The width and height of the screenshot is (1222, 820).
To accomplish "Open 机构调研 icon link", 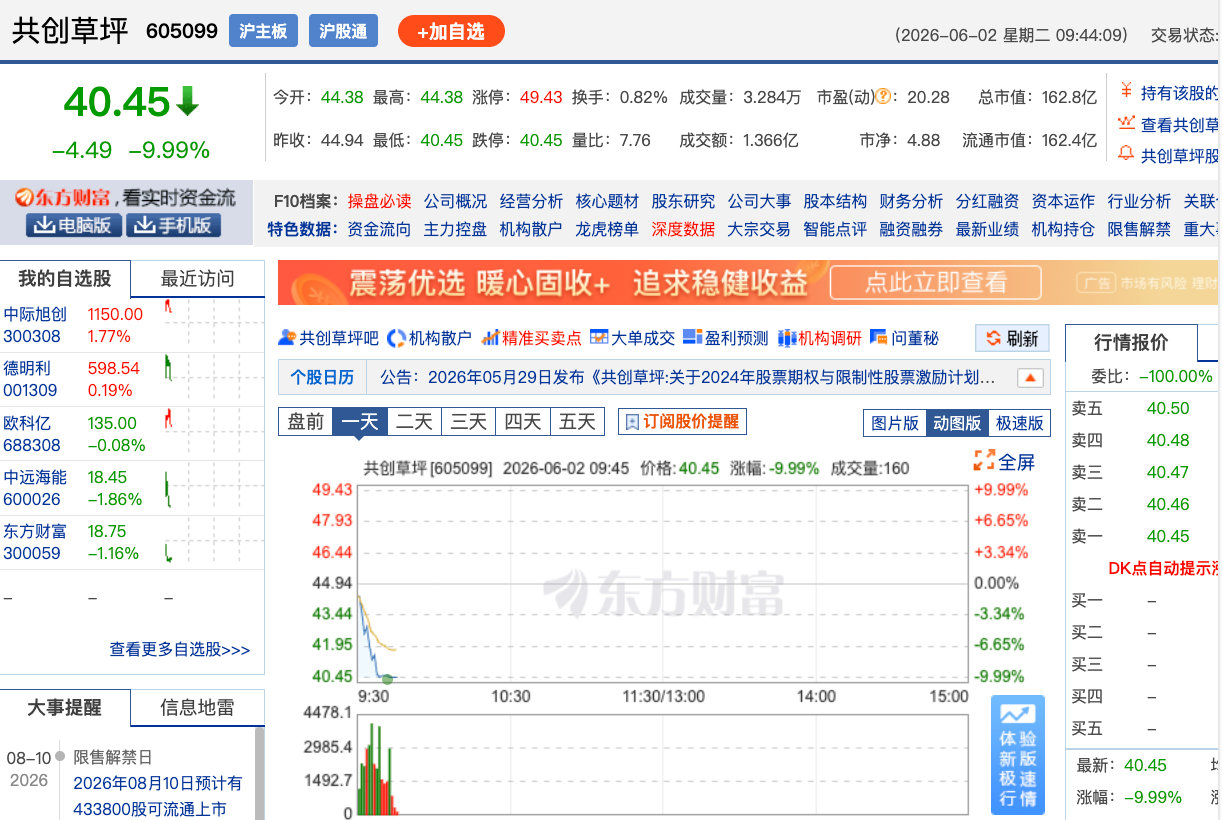I will pos(820,338).
